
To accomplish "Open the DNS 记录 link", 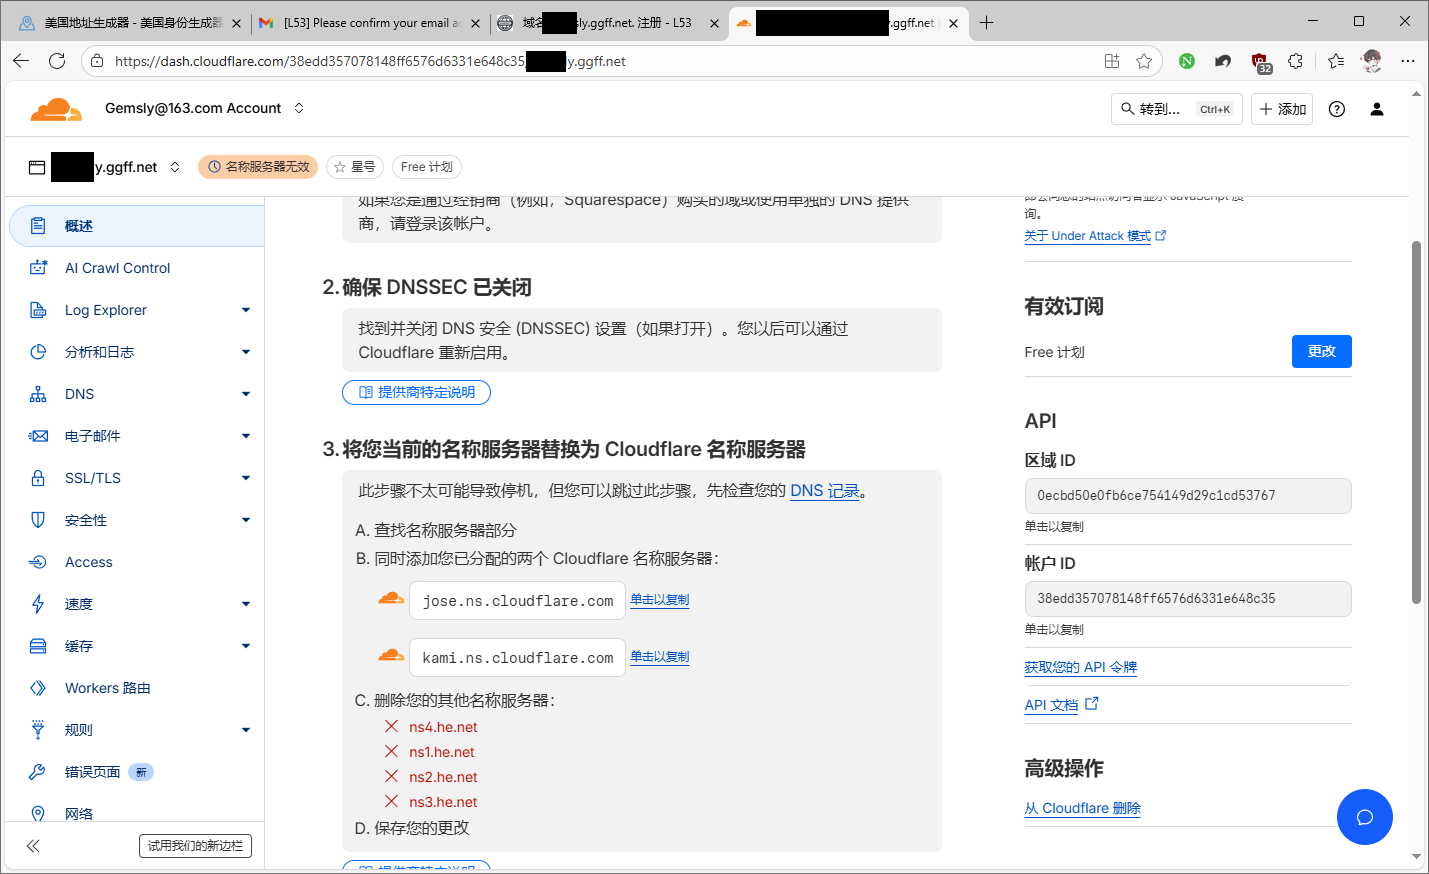I will point(824,491).
